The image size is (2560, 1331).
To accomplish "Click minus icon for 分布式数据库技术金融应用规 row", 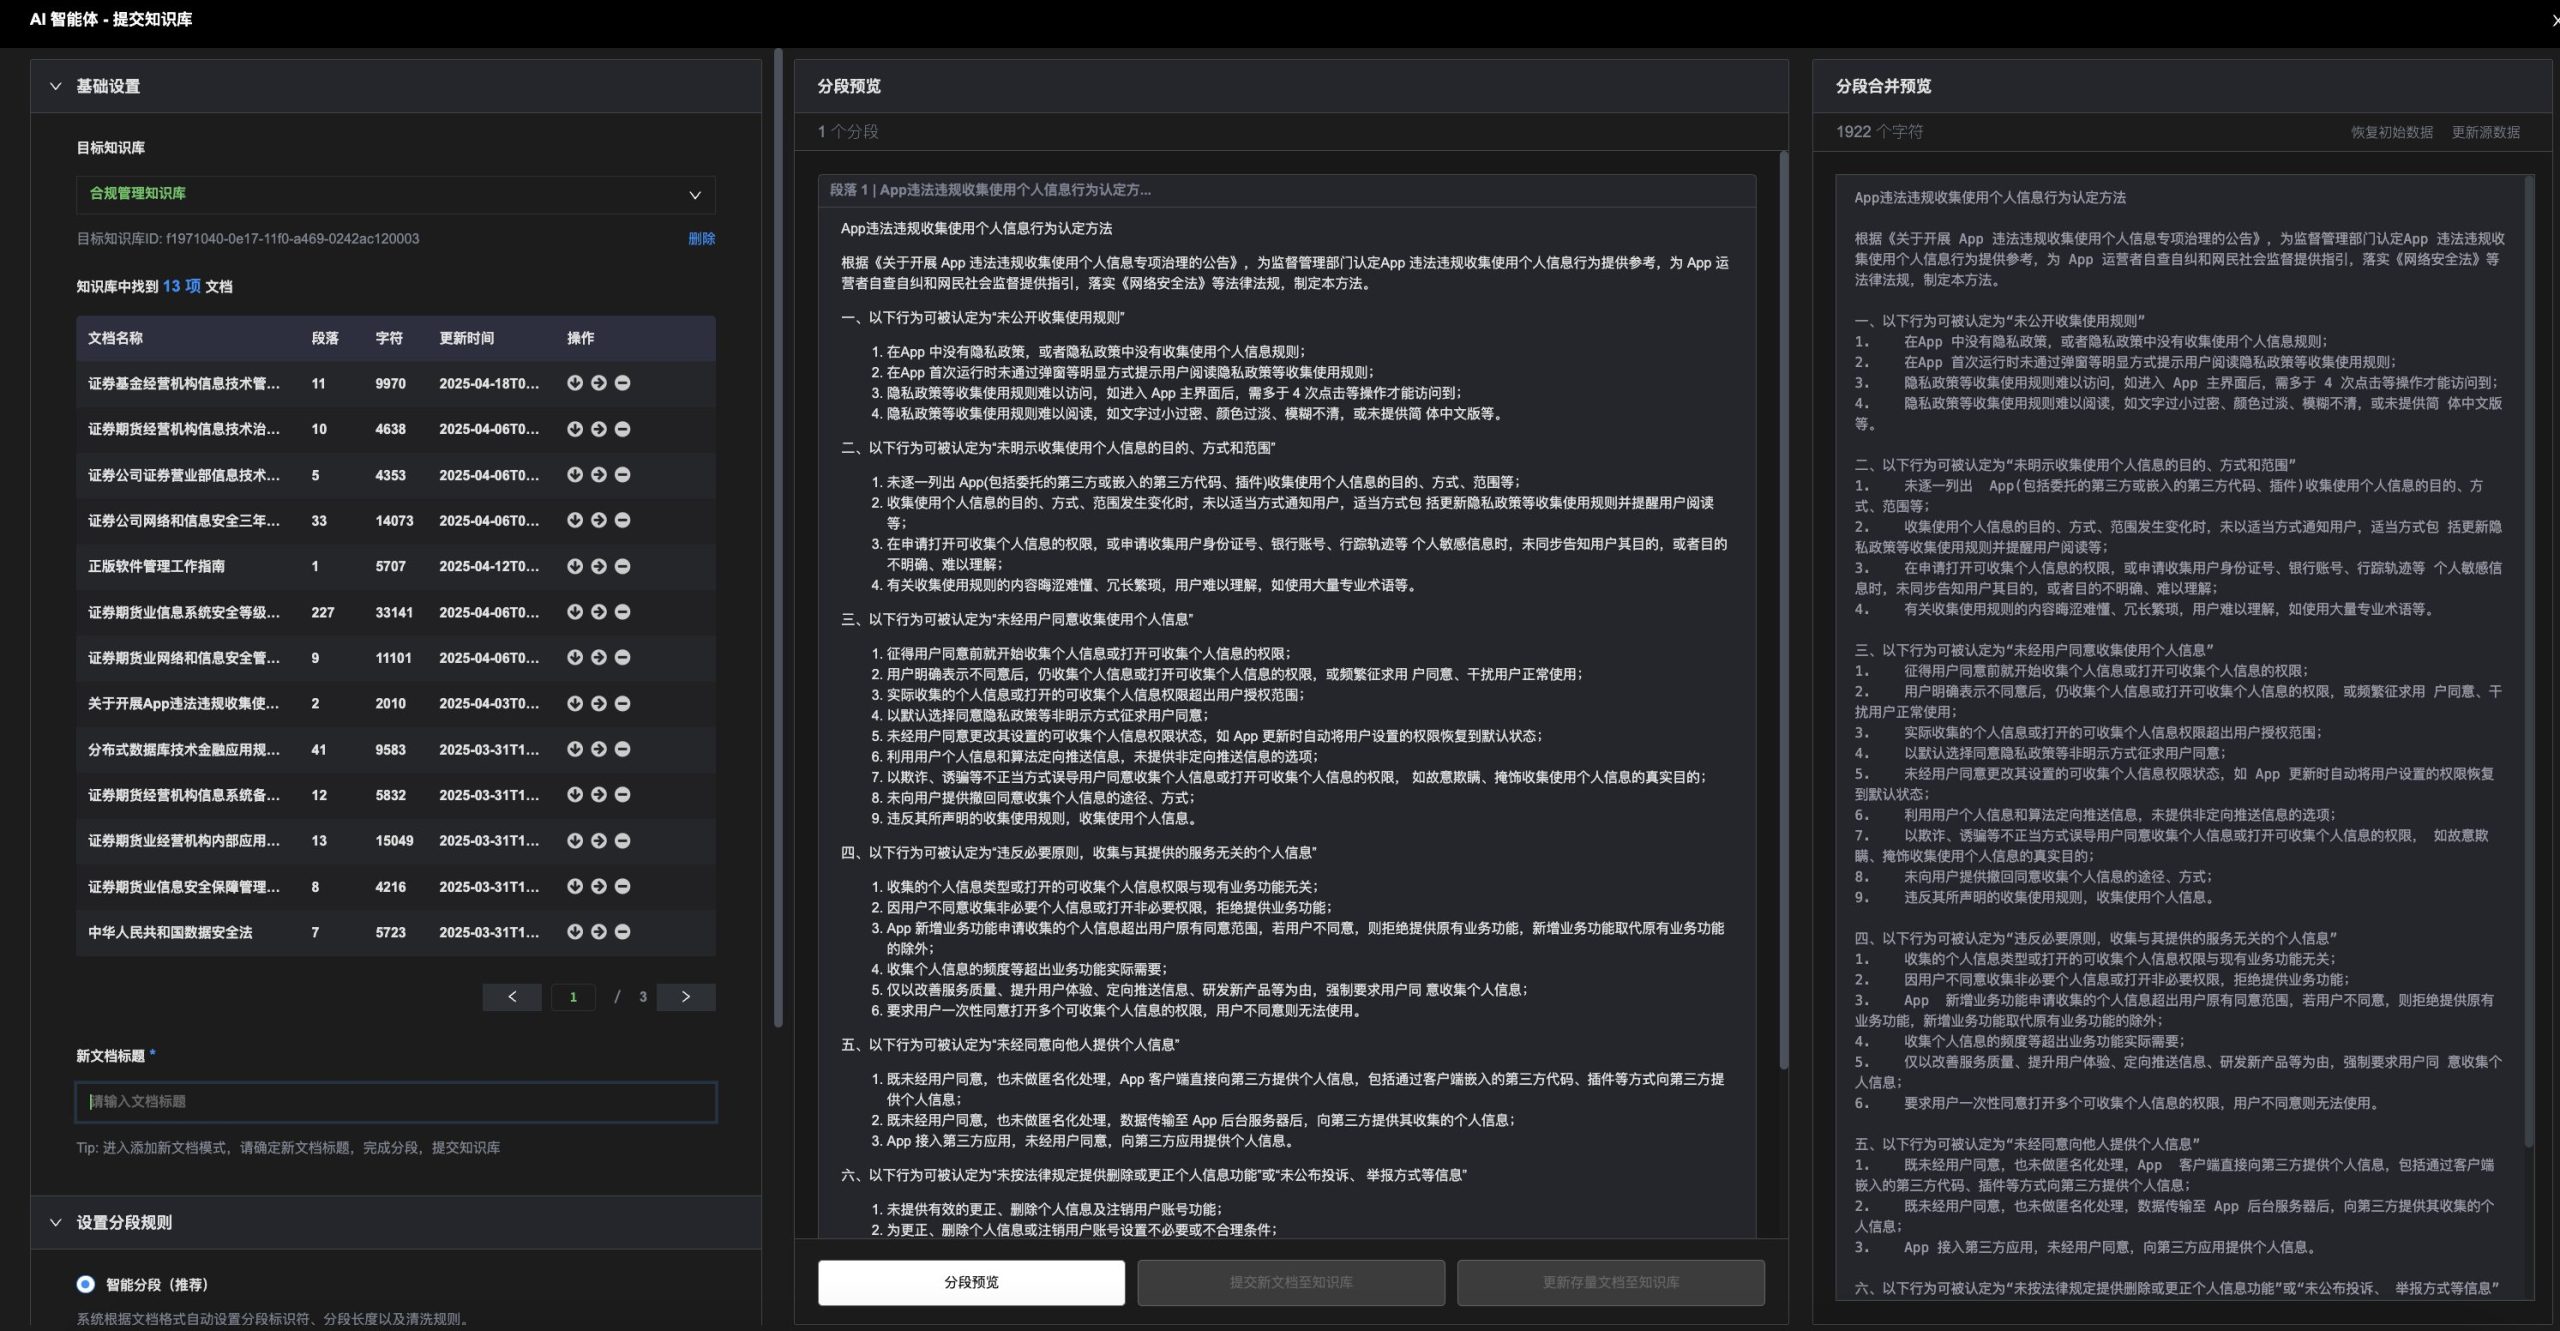I will pyautogui.click(x=622, y=749).
